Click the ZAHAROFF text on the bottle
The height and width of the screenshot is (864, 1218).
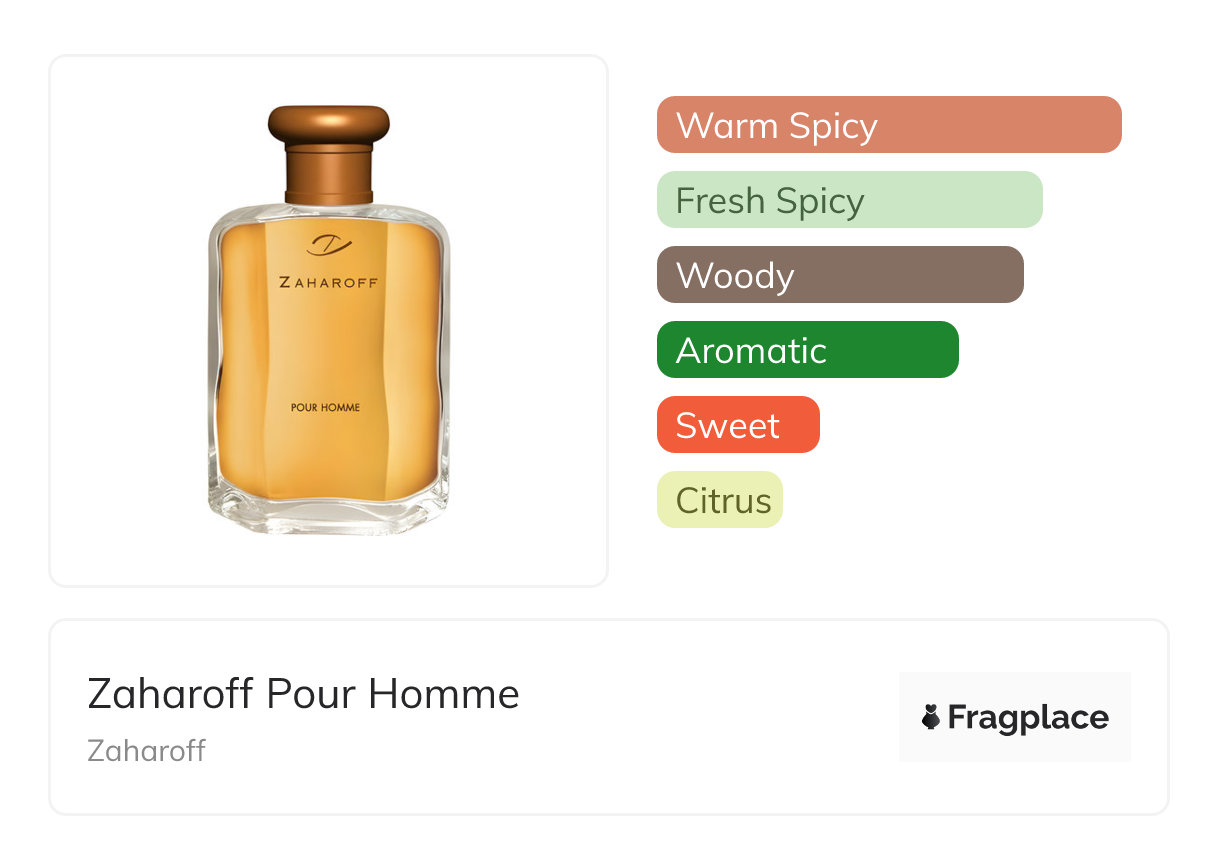click(329, 283)
